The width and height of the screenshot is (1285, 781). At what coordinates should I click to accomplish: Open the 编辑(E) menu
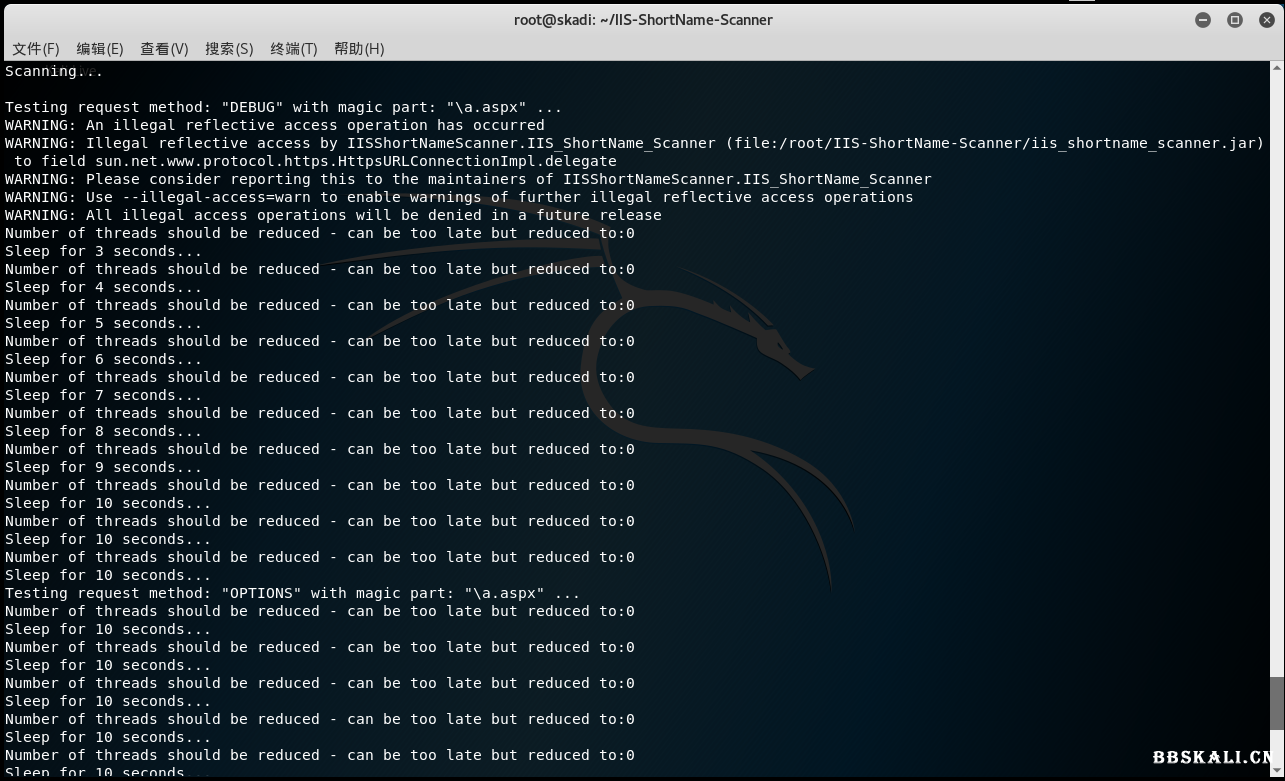(100, 48)
